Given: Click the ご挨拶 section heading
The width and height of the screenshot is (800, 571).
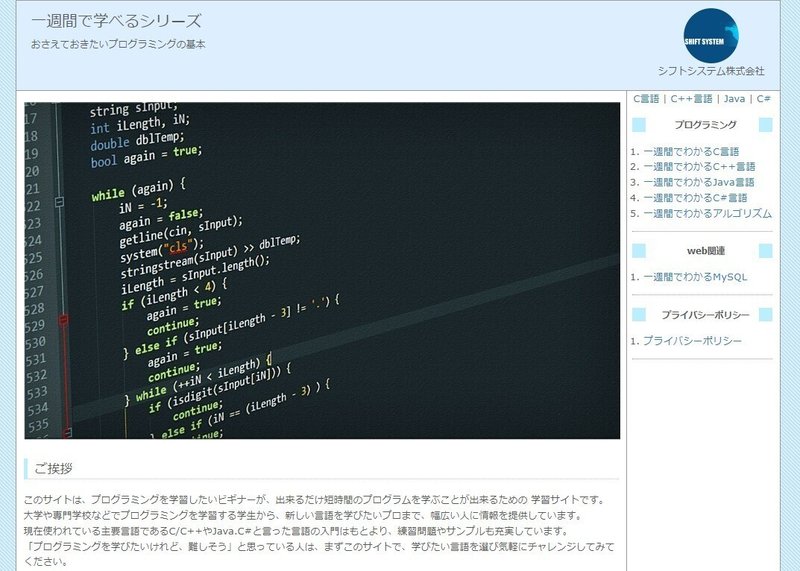Looking at the screenshot, I should 53,468.
